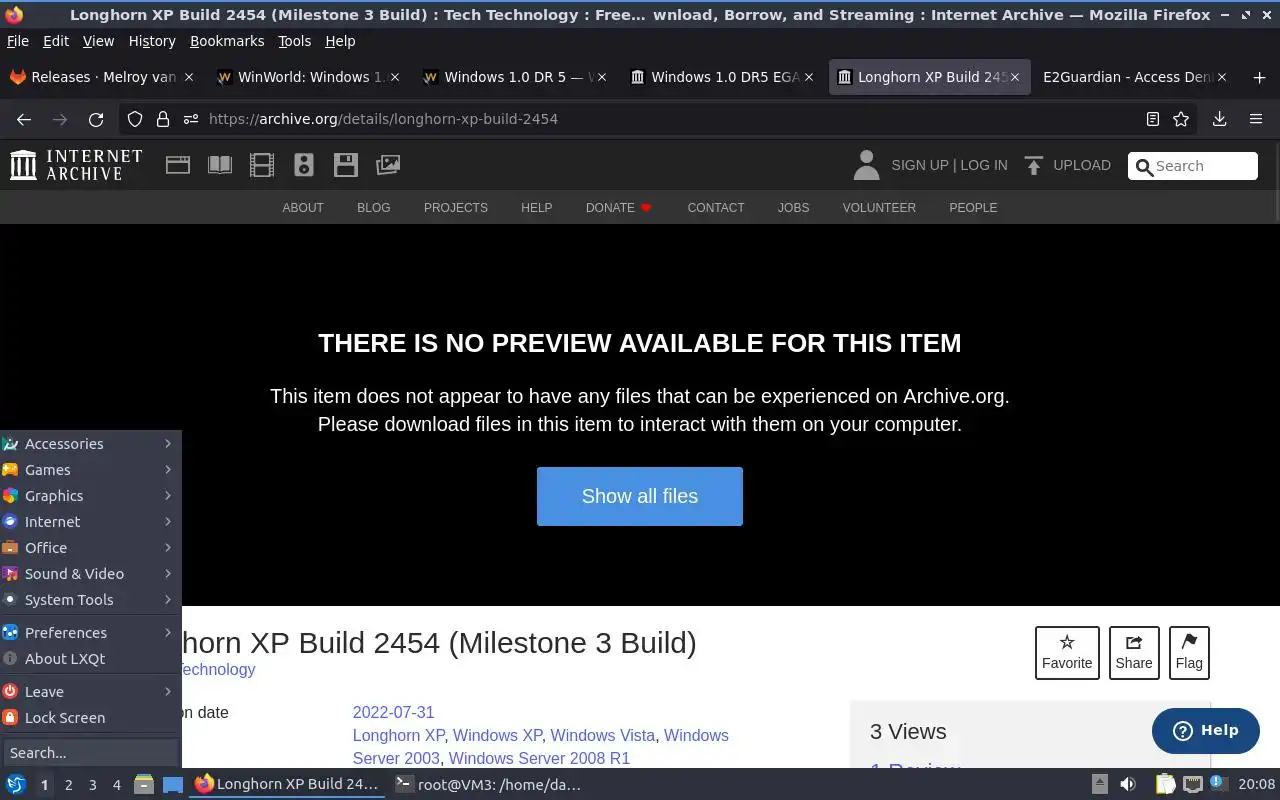The height and width of the screenshot is (800, 1280).
Task: Expand the Office submenu
Action: [90, 548]
